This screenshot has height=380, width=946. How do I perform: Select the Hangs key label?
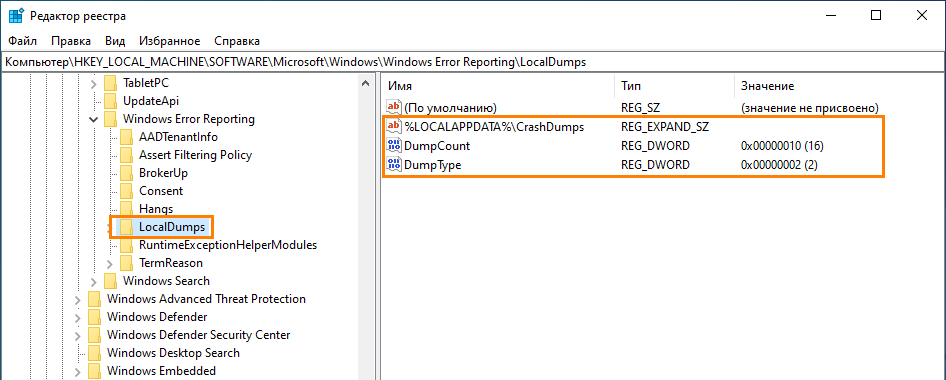point(156,209)
